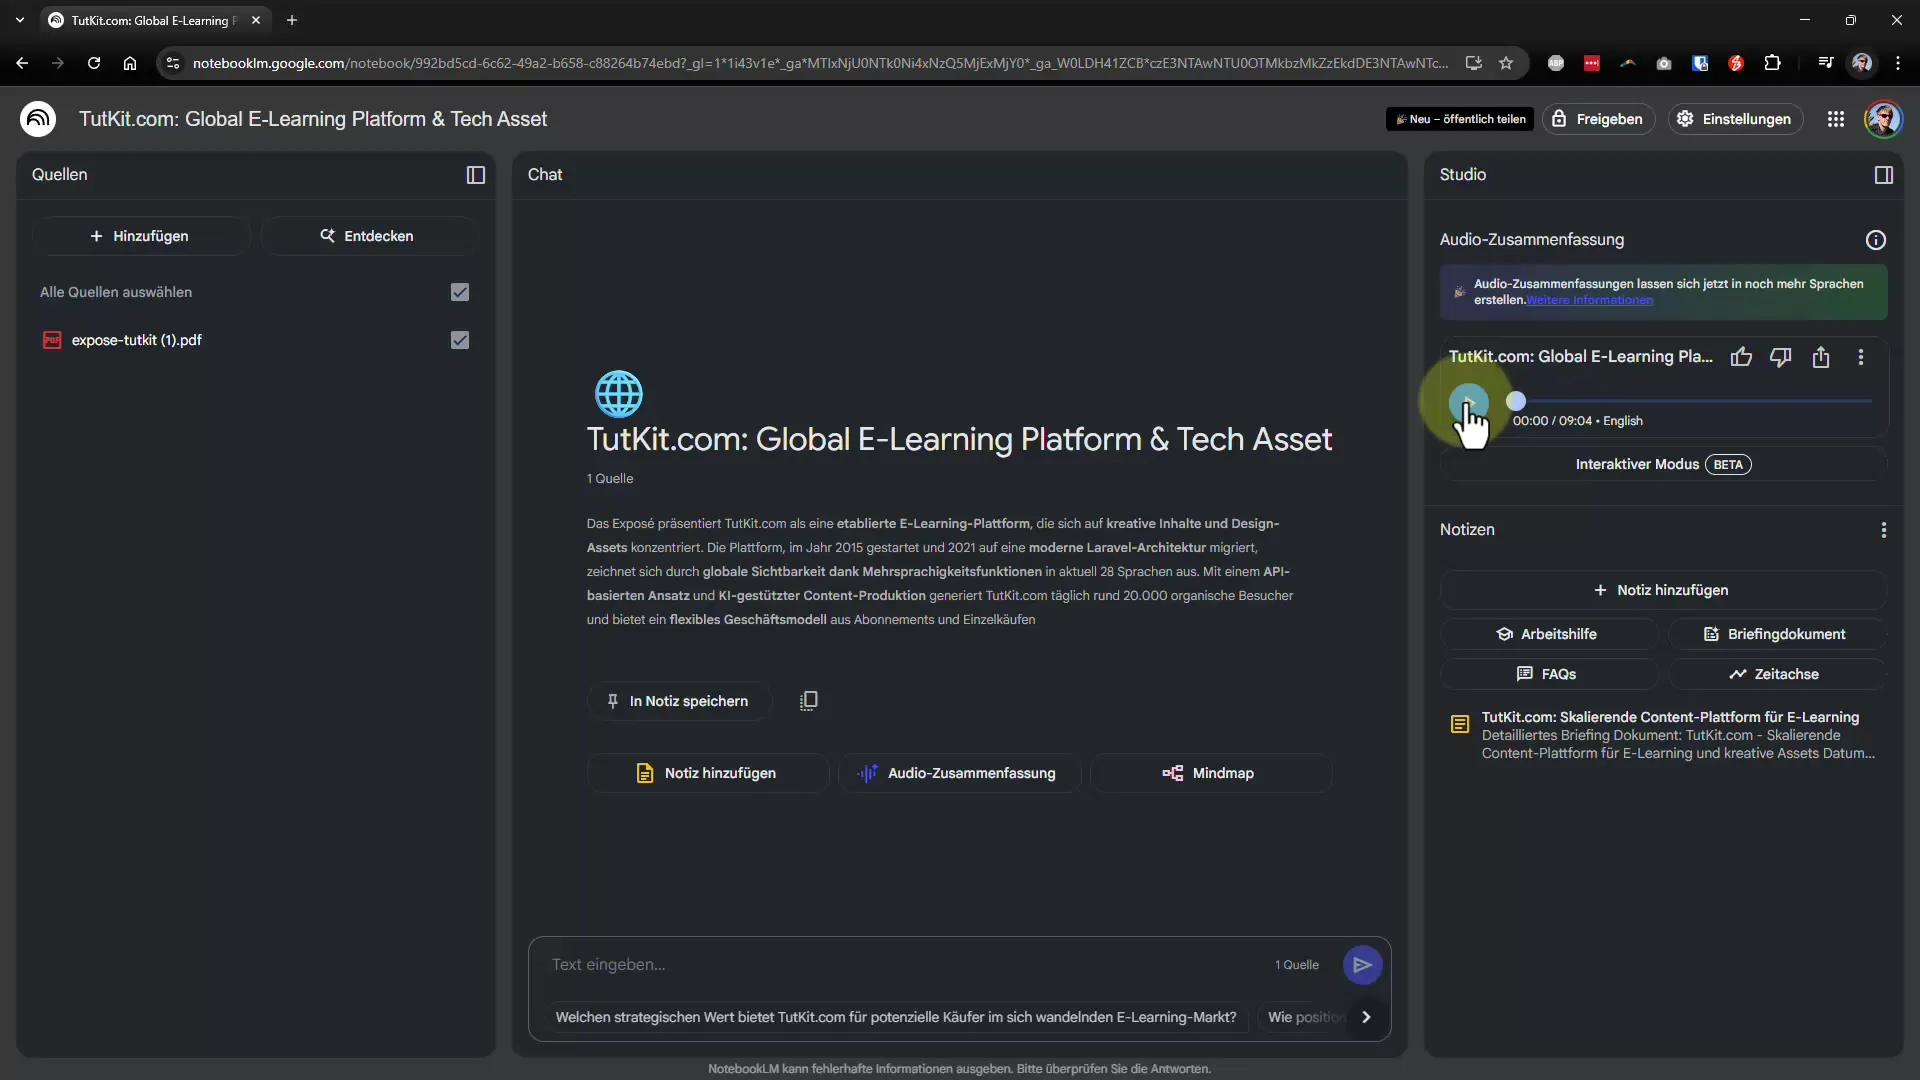Viewport: 1920px width, 1080px height.
Task: Click Audio-Zusammenfassung chip in chat
Action: click(960, 773)
